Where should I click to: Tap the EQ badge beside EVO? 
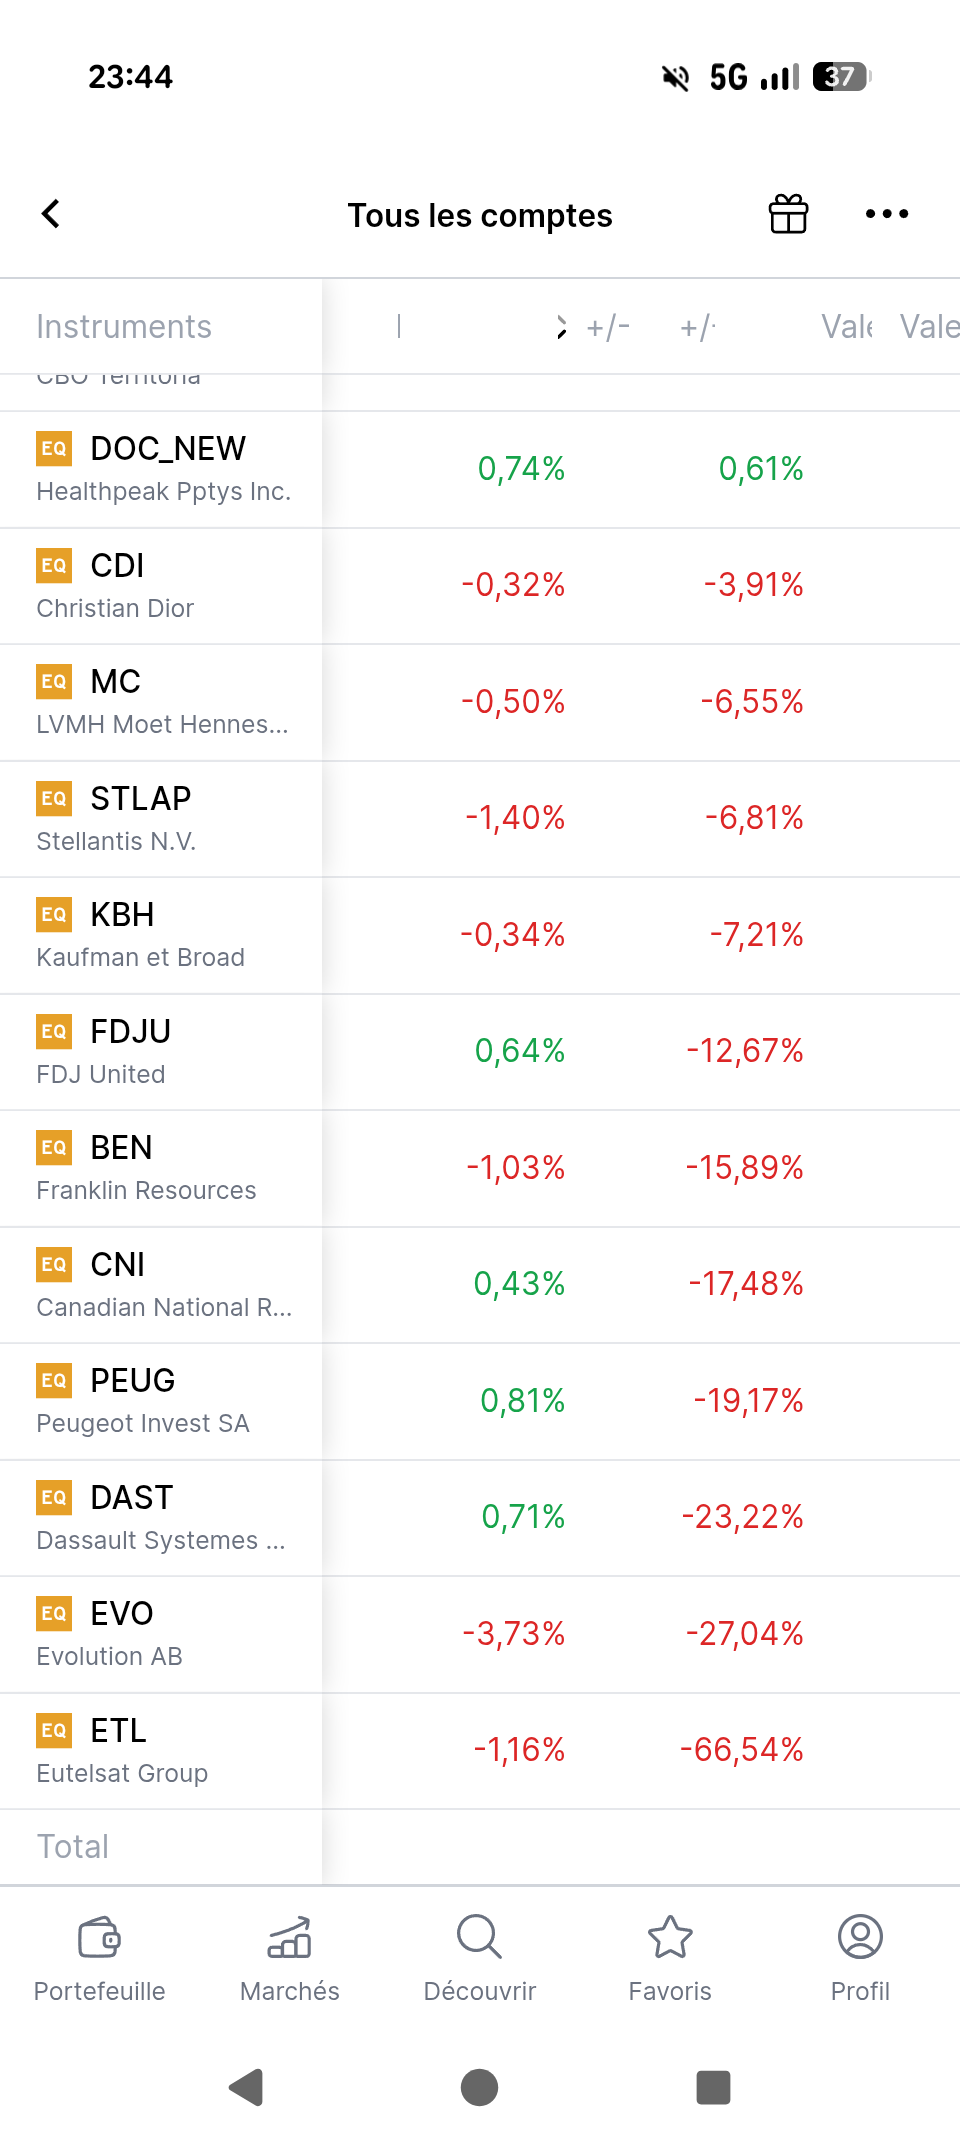[x=54, y=1613]
